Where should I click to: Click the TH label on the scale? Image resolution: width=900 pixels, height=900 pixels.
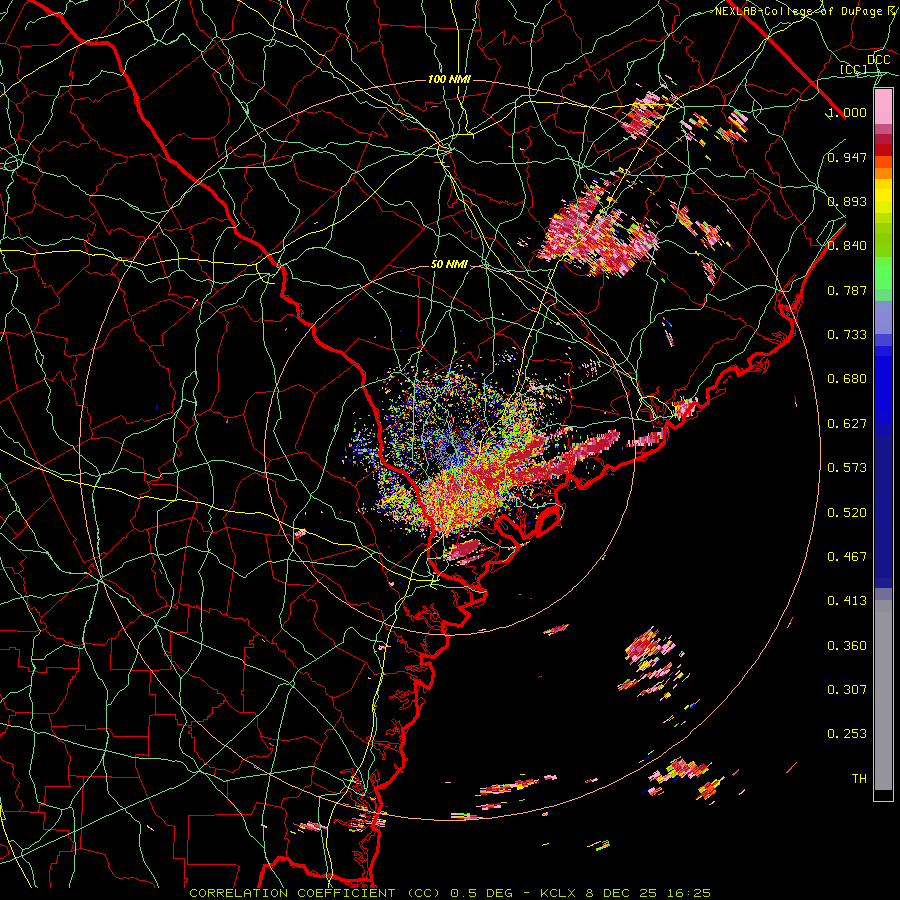[x=859, y=779]
